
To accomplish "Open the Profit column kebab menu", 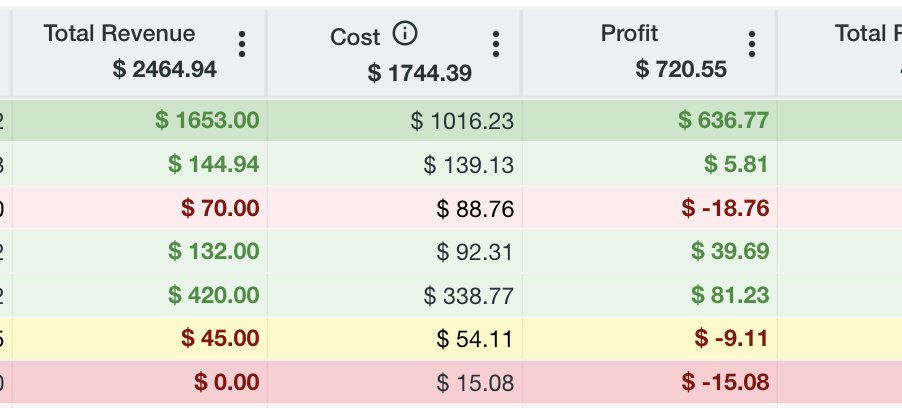I will point(751,44).
